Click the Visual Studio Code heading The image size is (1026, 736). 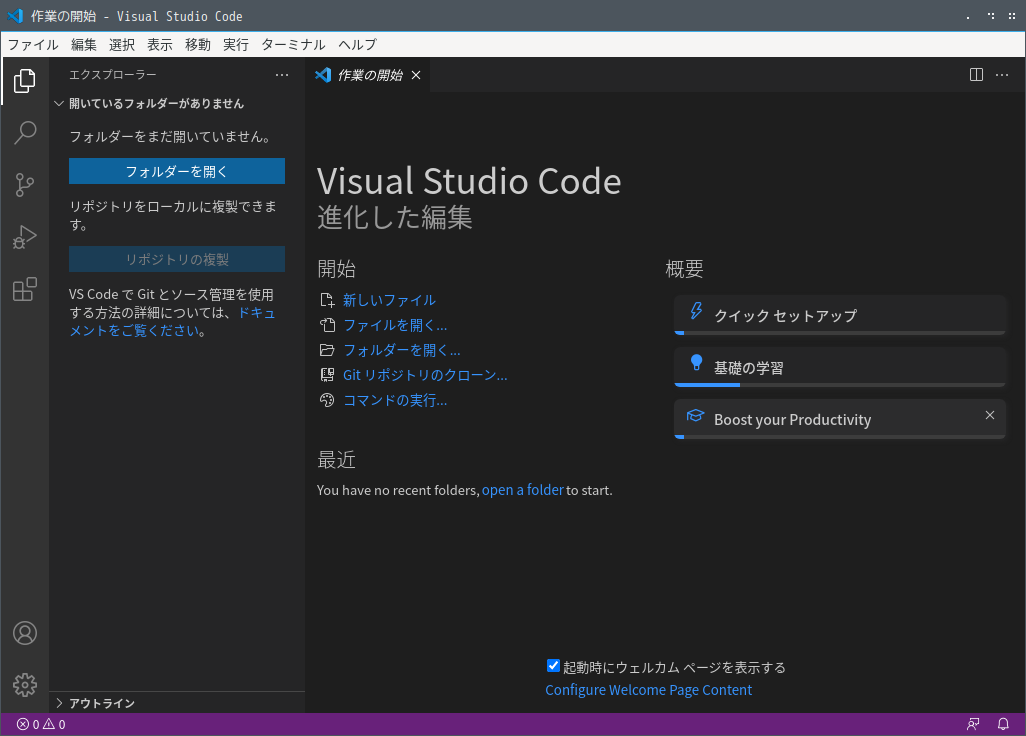(469, 181)
